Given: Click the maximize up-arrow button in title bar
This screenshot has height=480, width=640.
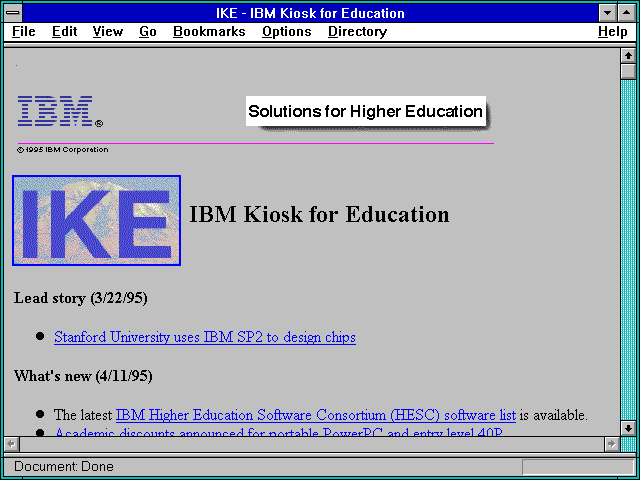Looking at the screenshot, I should 627,13.
